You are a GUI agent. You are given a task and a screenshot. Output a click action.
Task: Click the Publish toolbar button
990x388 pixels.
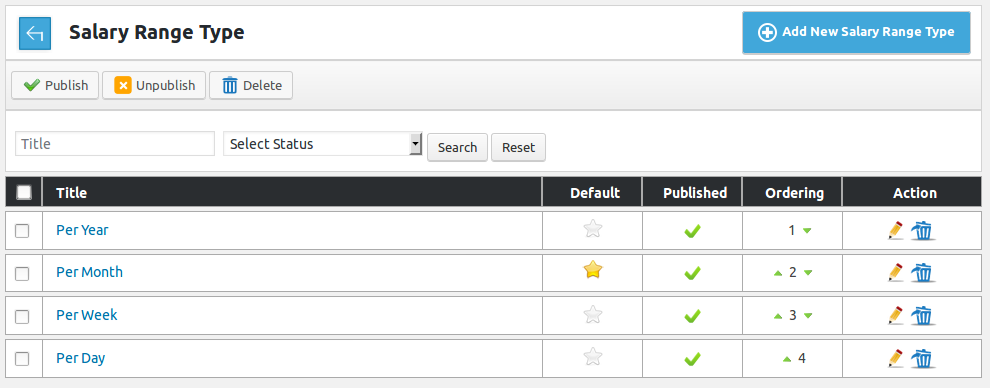(55, 85)
